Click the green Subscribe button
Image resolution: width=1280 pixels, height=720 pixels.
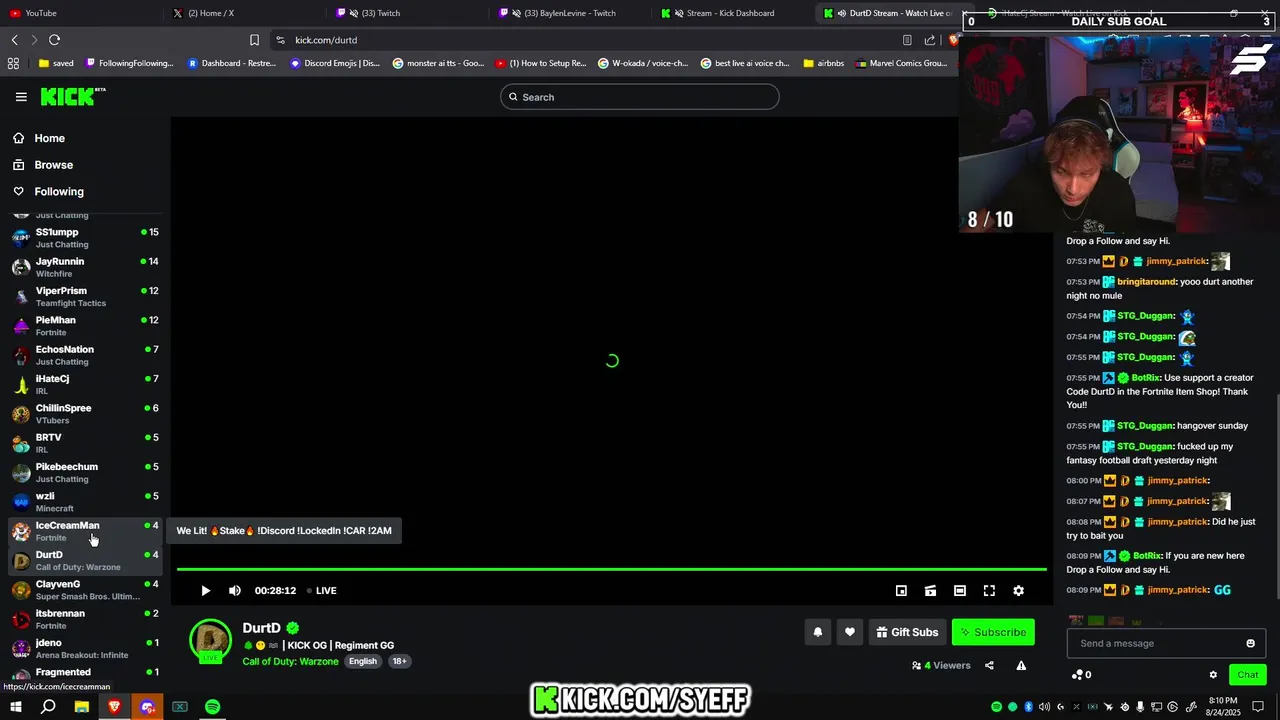993,632
